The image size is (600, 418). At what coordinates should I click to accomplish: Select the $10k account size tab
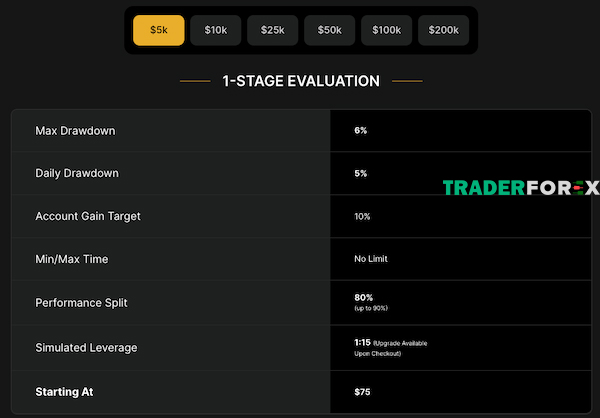tap(215, 31)
